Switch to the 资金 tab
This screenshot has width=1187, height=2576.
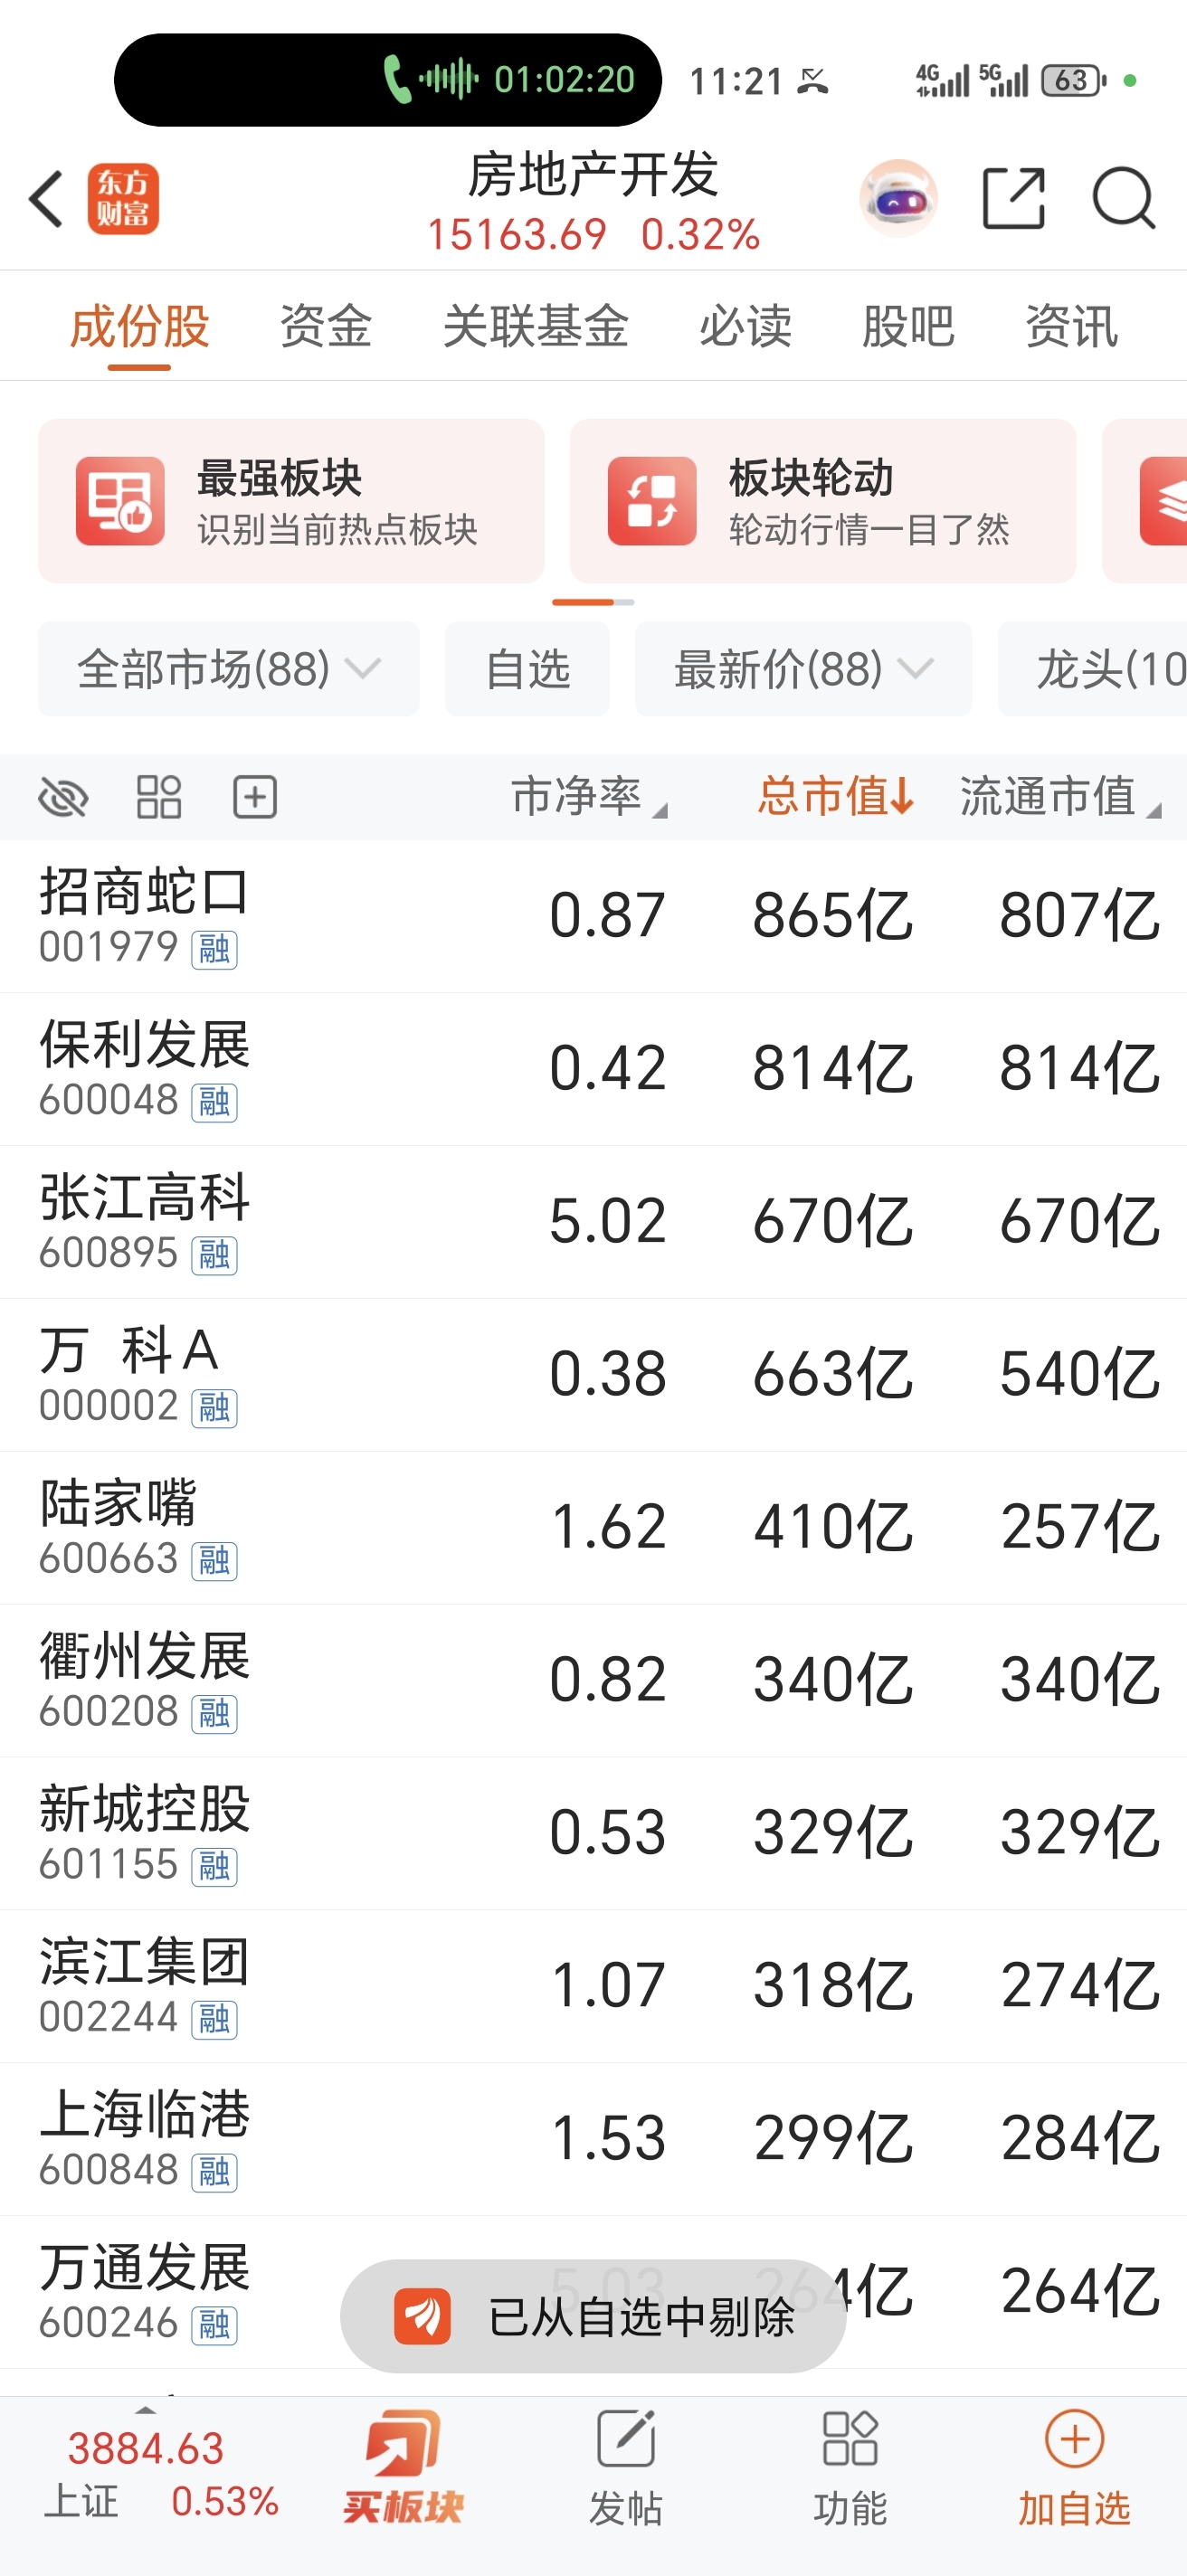325,327
